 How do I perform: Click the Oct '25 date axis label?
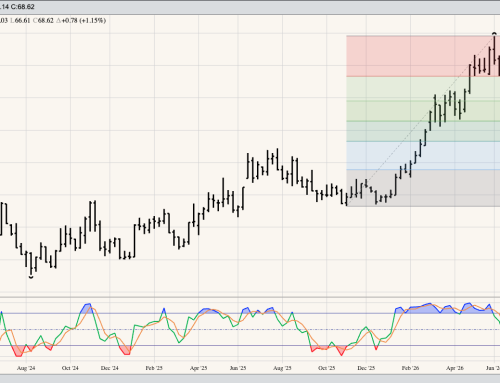tap(326, 368)
